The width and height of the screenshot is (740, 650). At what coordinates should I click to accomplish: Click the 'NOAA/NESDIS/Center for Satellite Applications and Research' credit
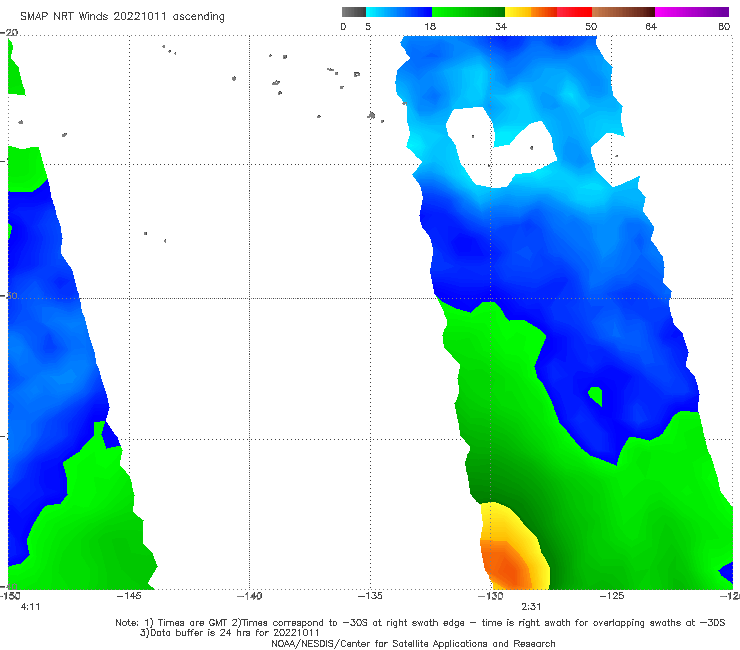tap(413, 643)
